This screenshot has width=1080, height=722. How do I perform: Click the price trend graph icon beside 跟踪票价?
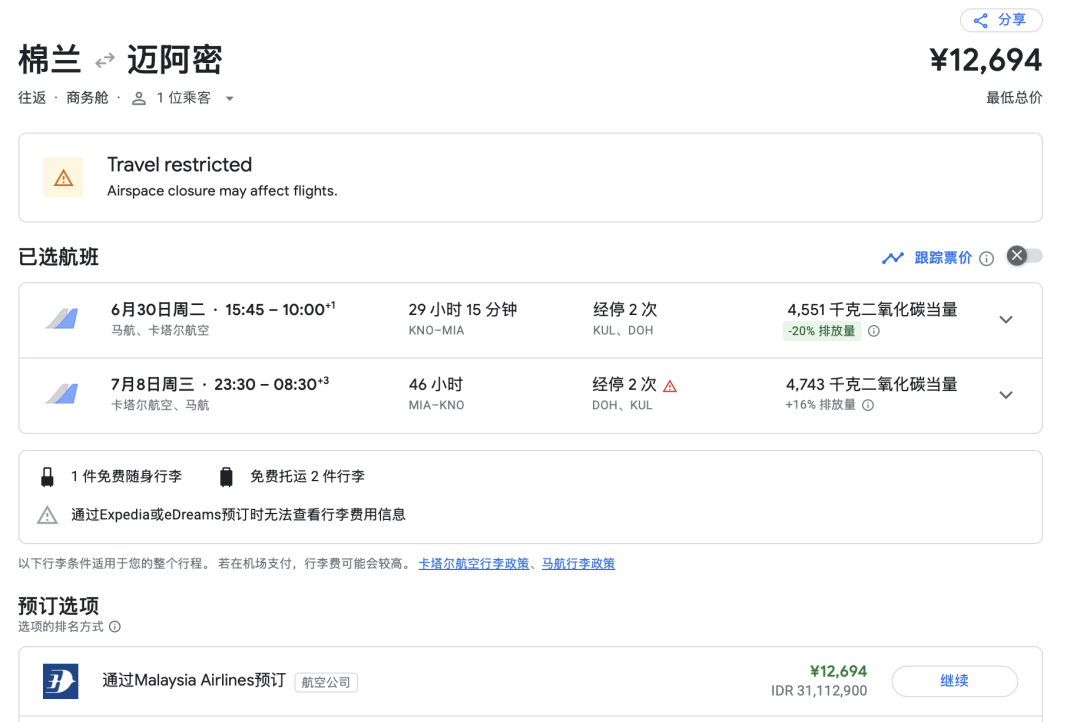tap(893, 257)
